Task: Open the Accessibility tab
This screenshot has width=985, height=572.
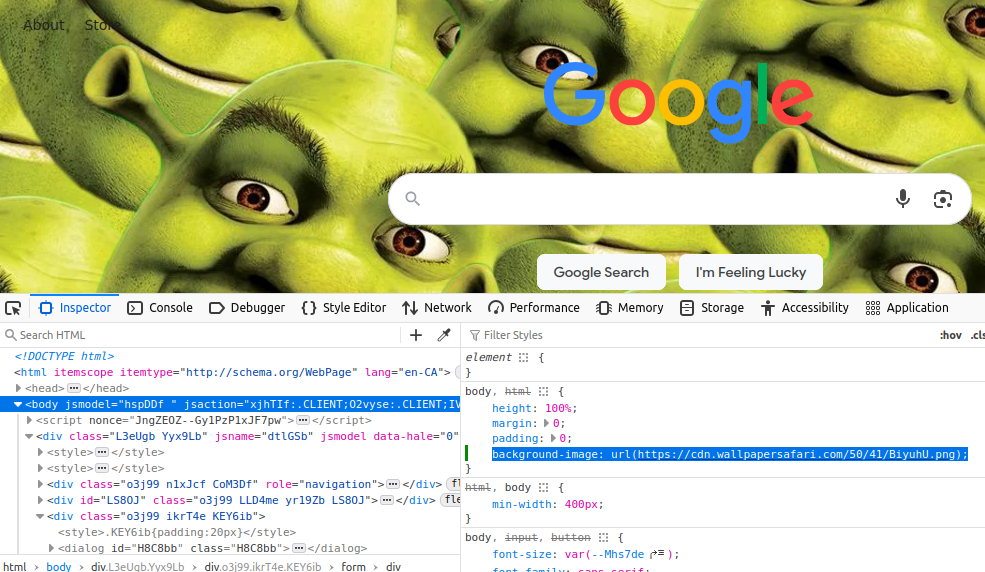Action: pos(805,308)
